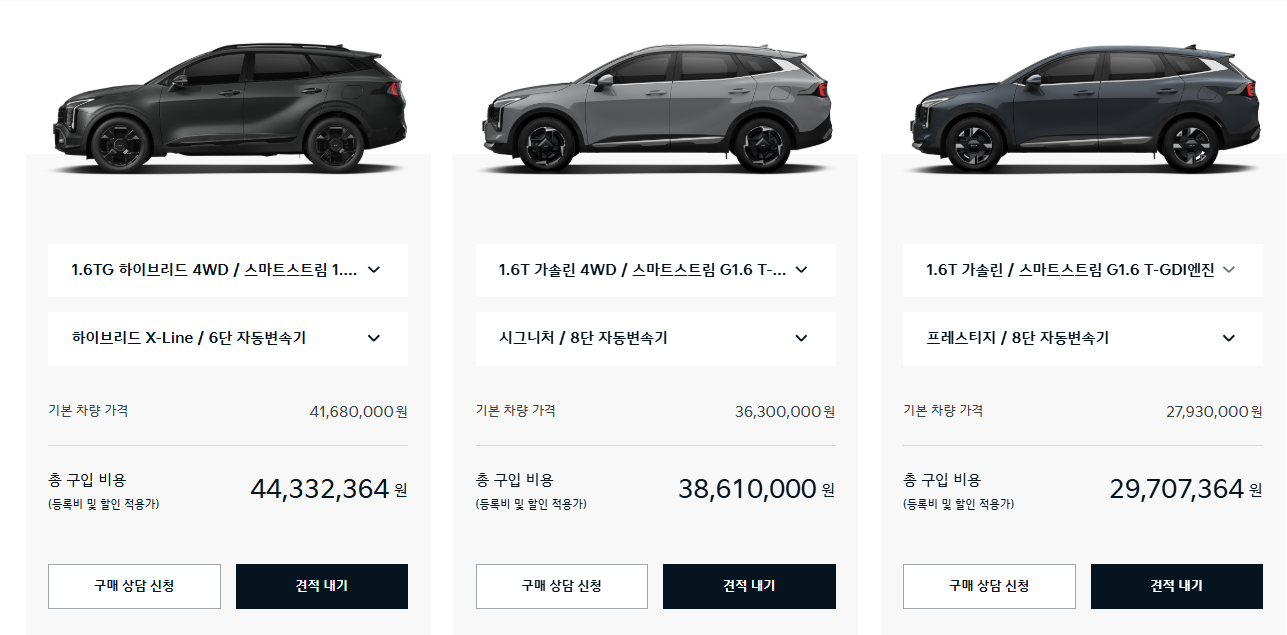Click the chevron beside 시그니처 trim

click(800, 338)
